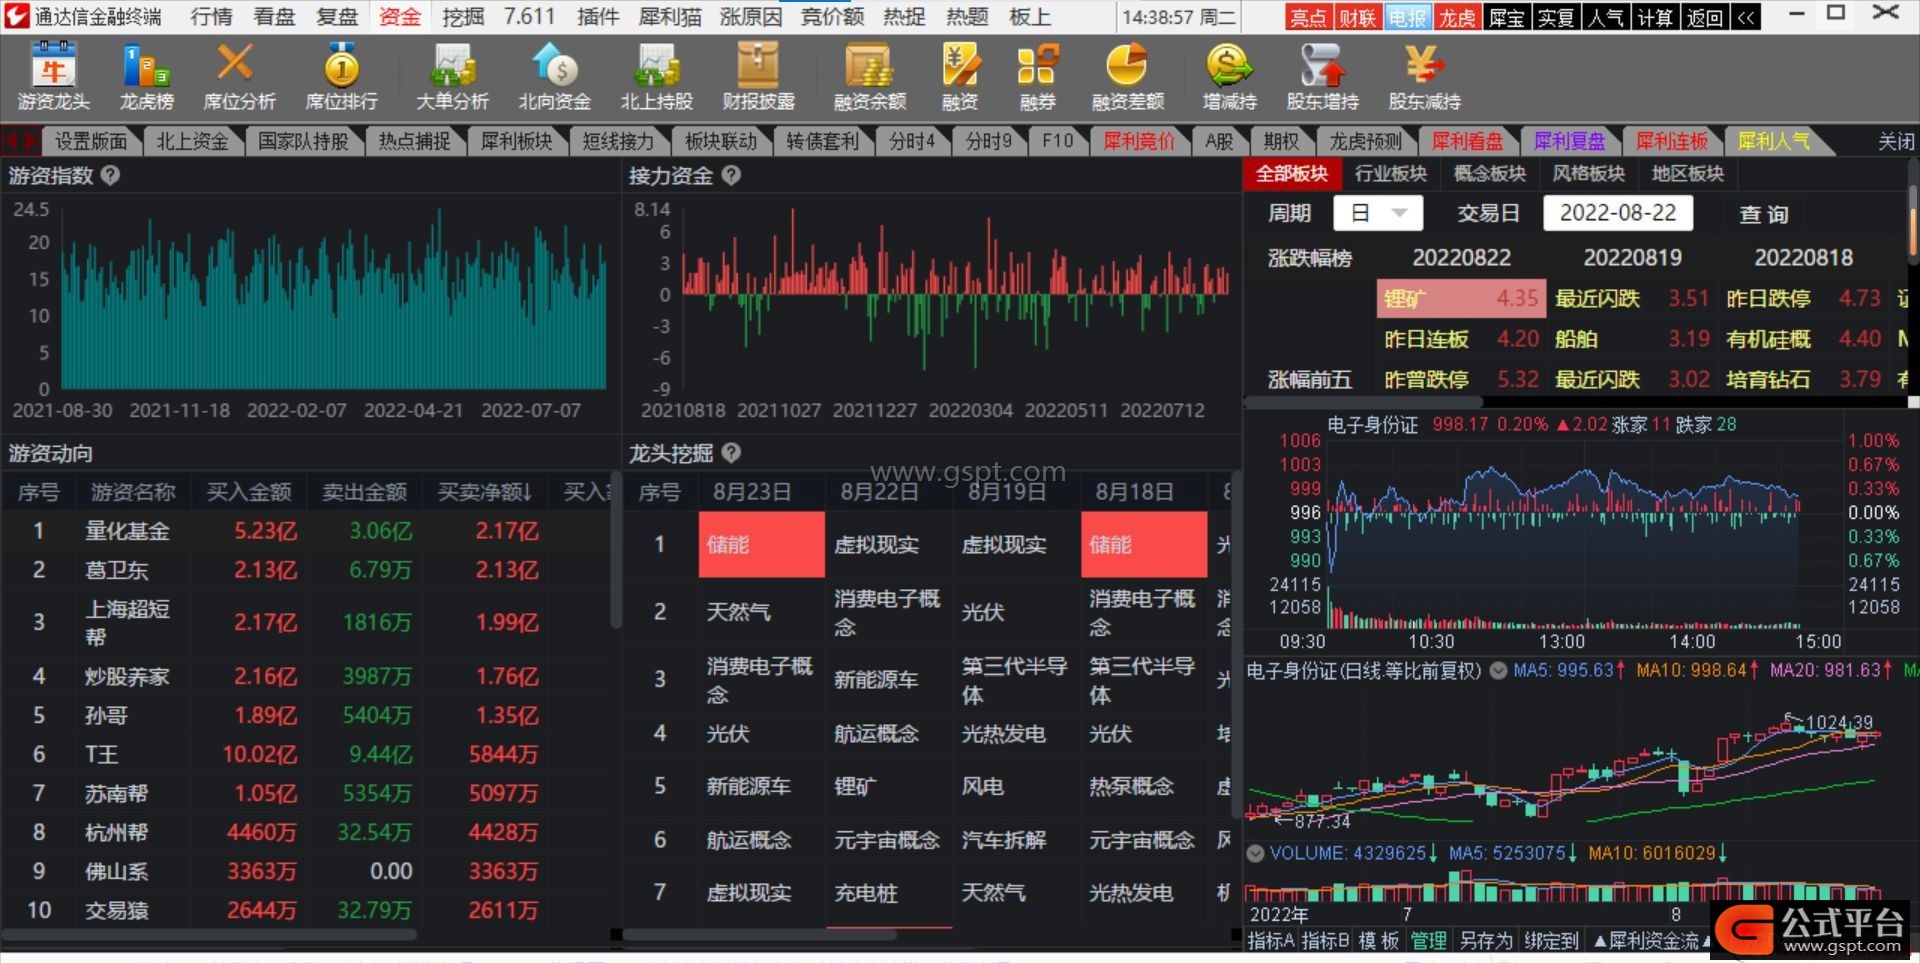1920x963 pixels.
Task: Open the 融券 toolbar icon
Action: (1037, 78)
